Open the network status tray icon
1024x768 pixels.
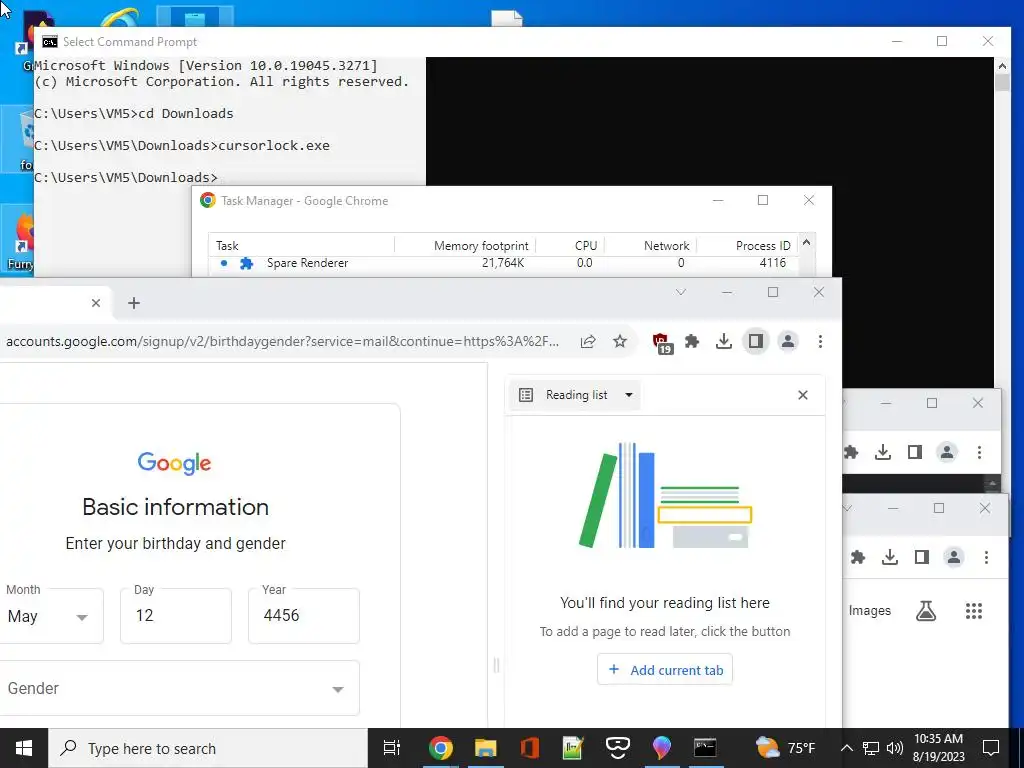coord(871,748)
